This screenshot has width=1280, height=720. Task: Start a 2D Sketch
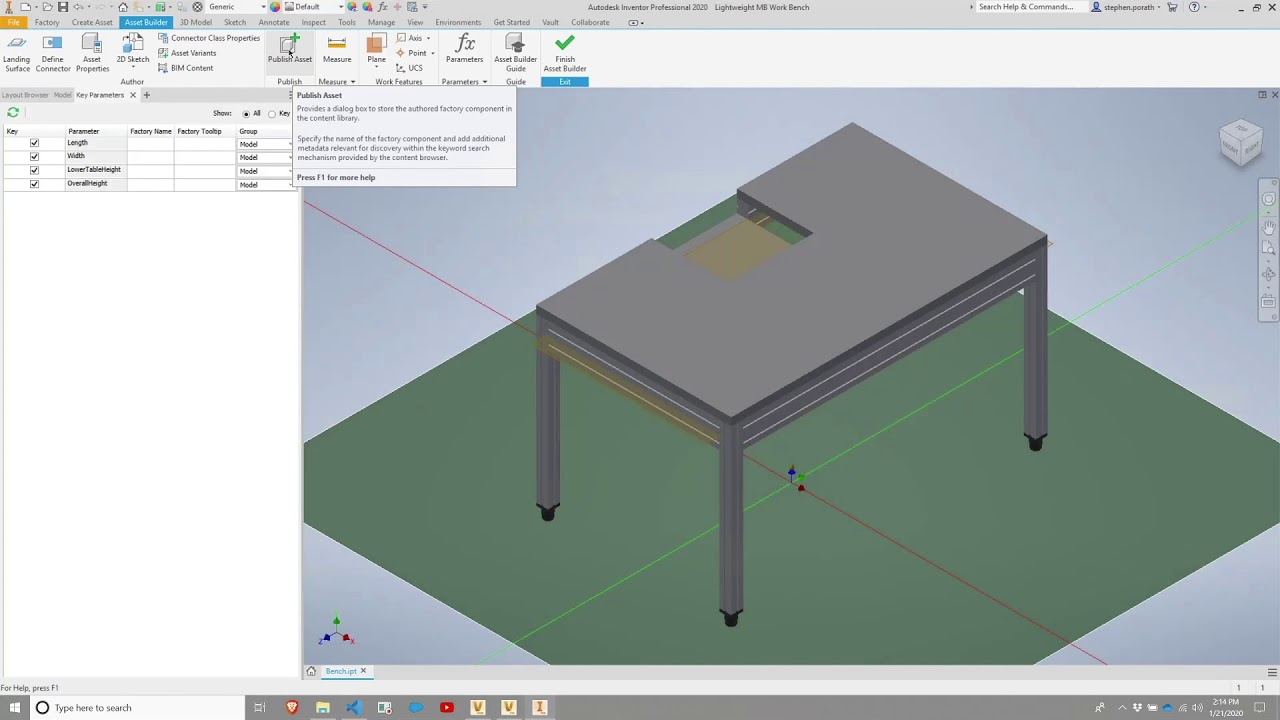click(133, 50)
